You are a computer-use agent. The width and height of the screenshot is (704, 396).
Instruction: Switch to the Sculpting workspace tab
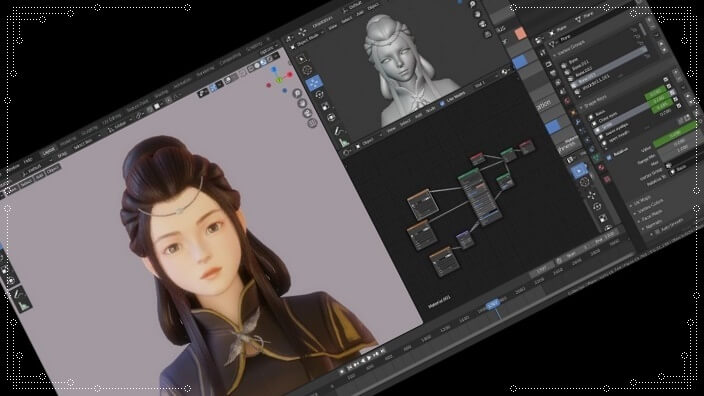pyautogui.click(x=89, y=130)
